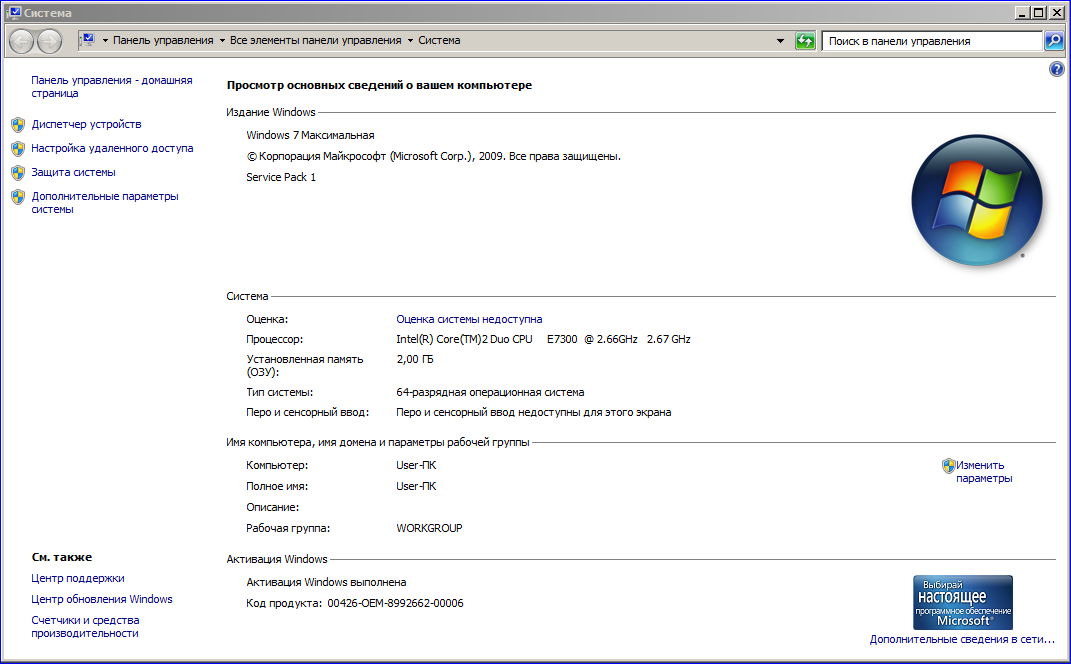Image resolution: width=1071 pixels, height=664 pixels.
Task: Click the Поиск в панели управления field
Action: coord(932,41)
